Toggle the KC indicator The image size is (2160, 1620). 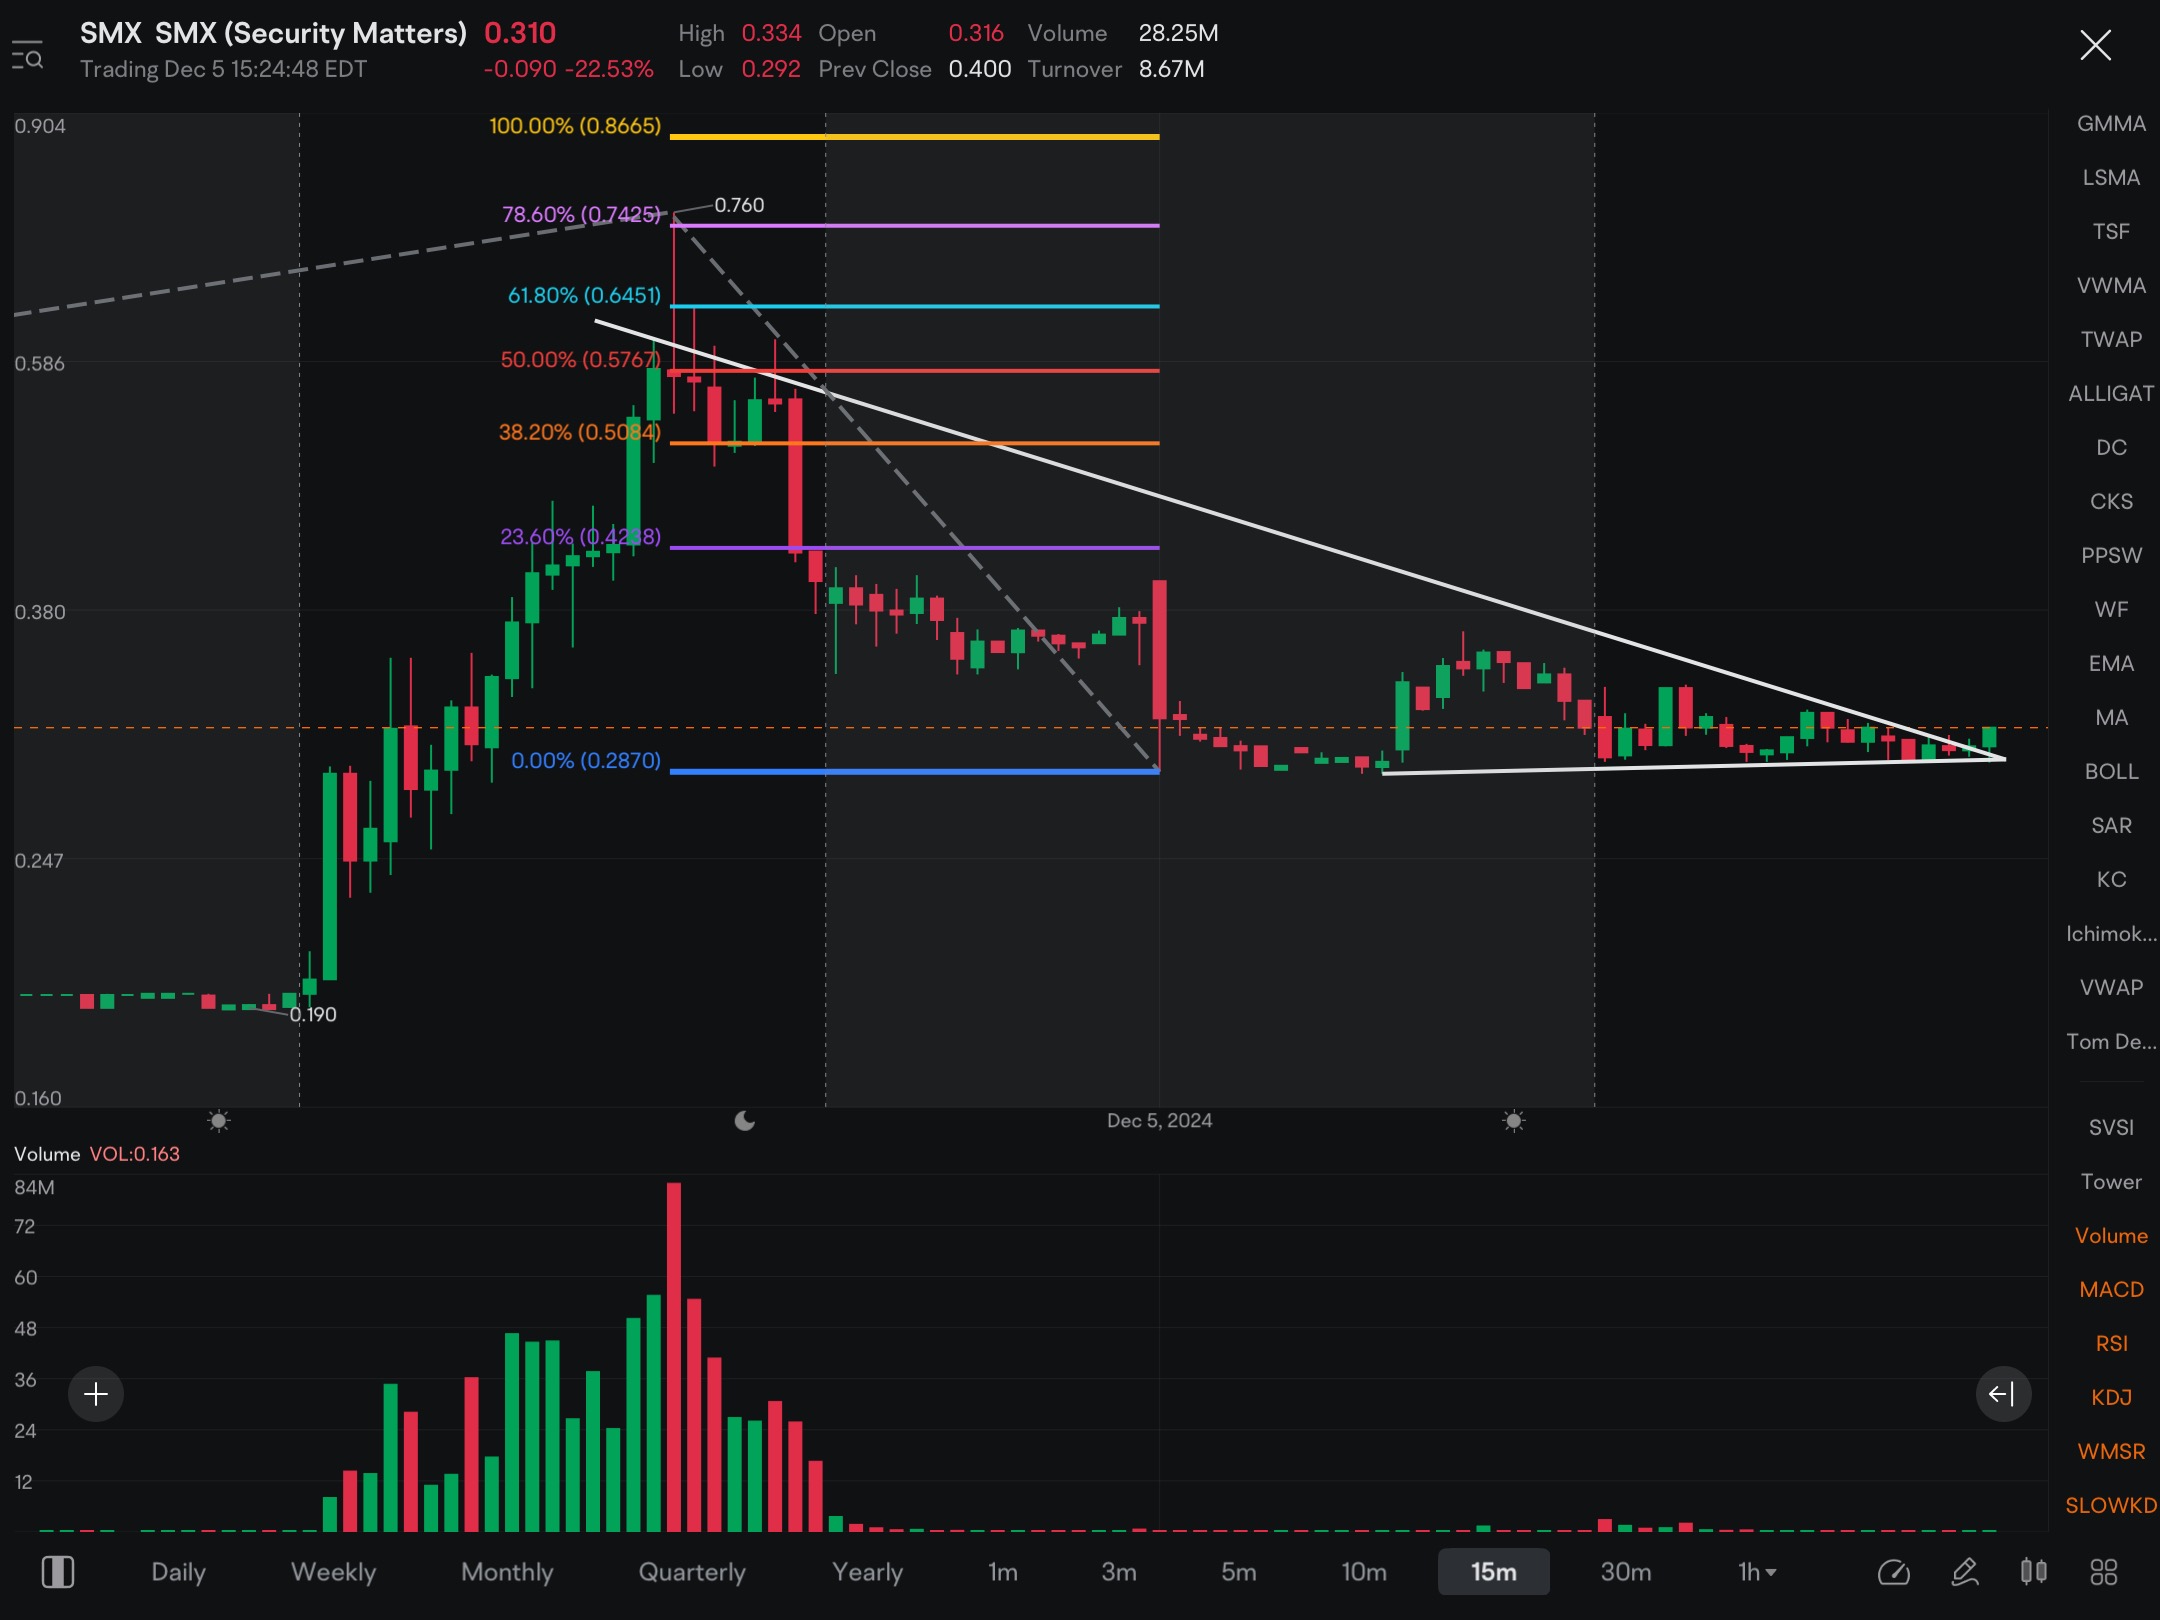(2111, 880)
